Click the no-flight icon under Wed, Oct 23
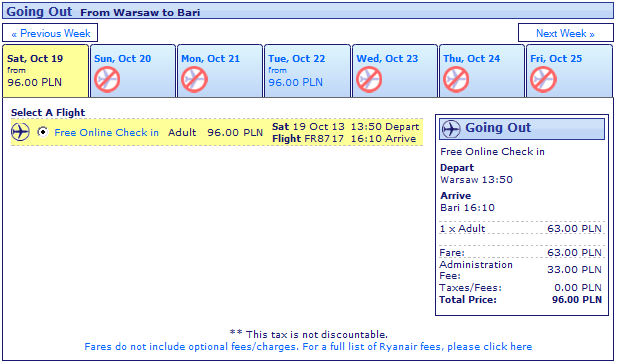 (x=369, y=79)
